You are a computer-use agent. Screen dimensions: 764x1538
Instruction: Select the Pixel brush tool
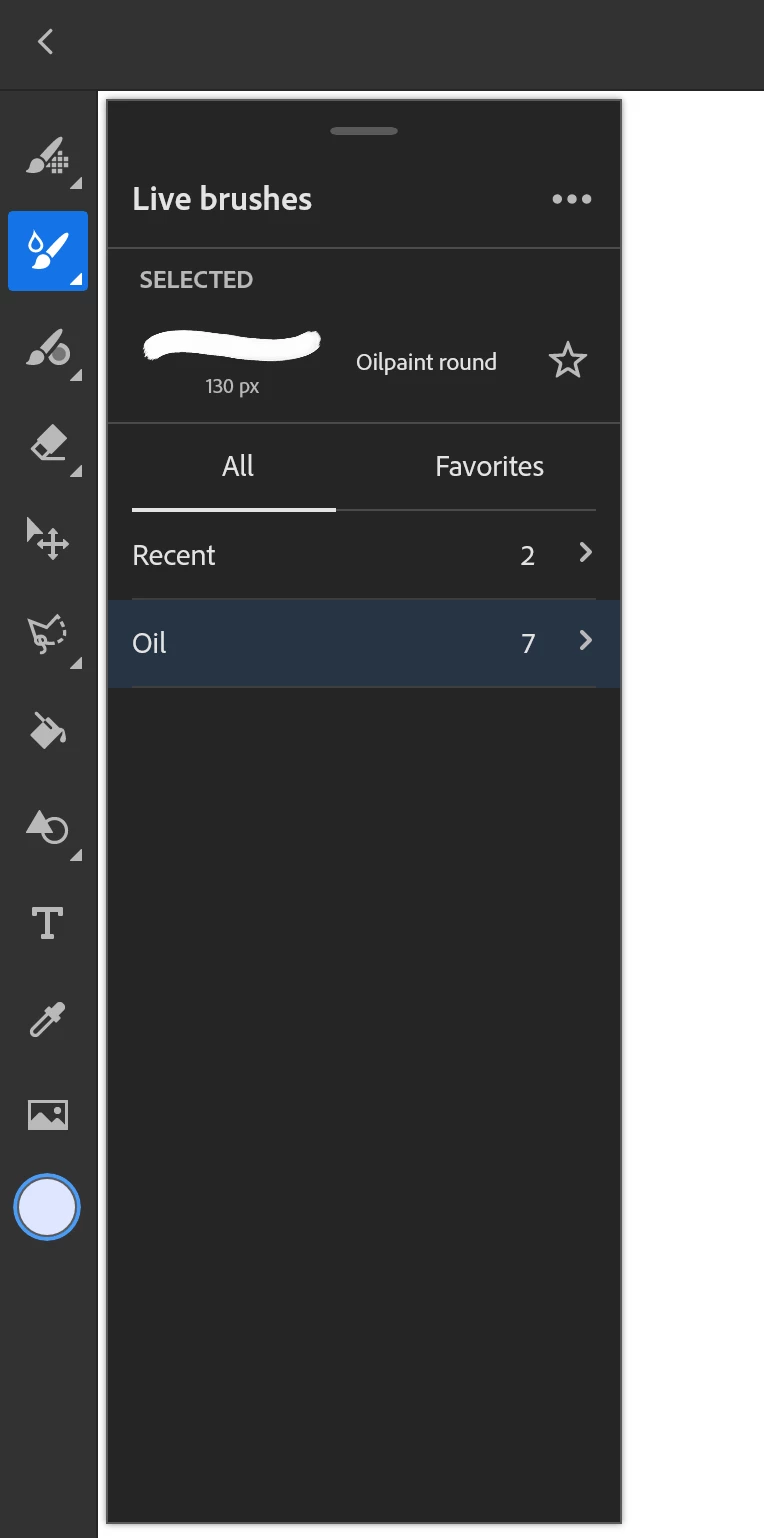[x=48, y=156]
